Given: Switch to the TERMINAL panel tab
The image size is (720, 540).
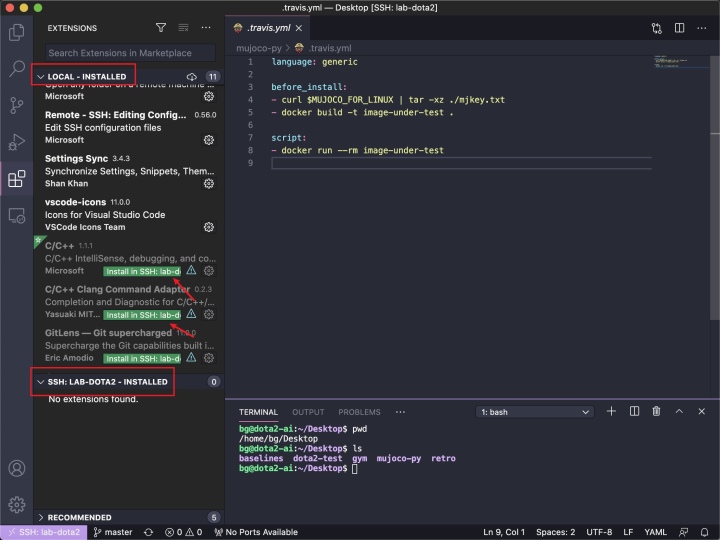Looking at the screenshot, I should coord(258,412).
